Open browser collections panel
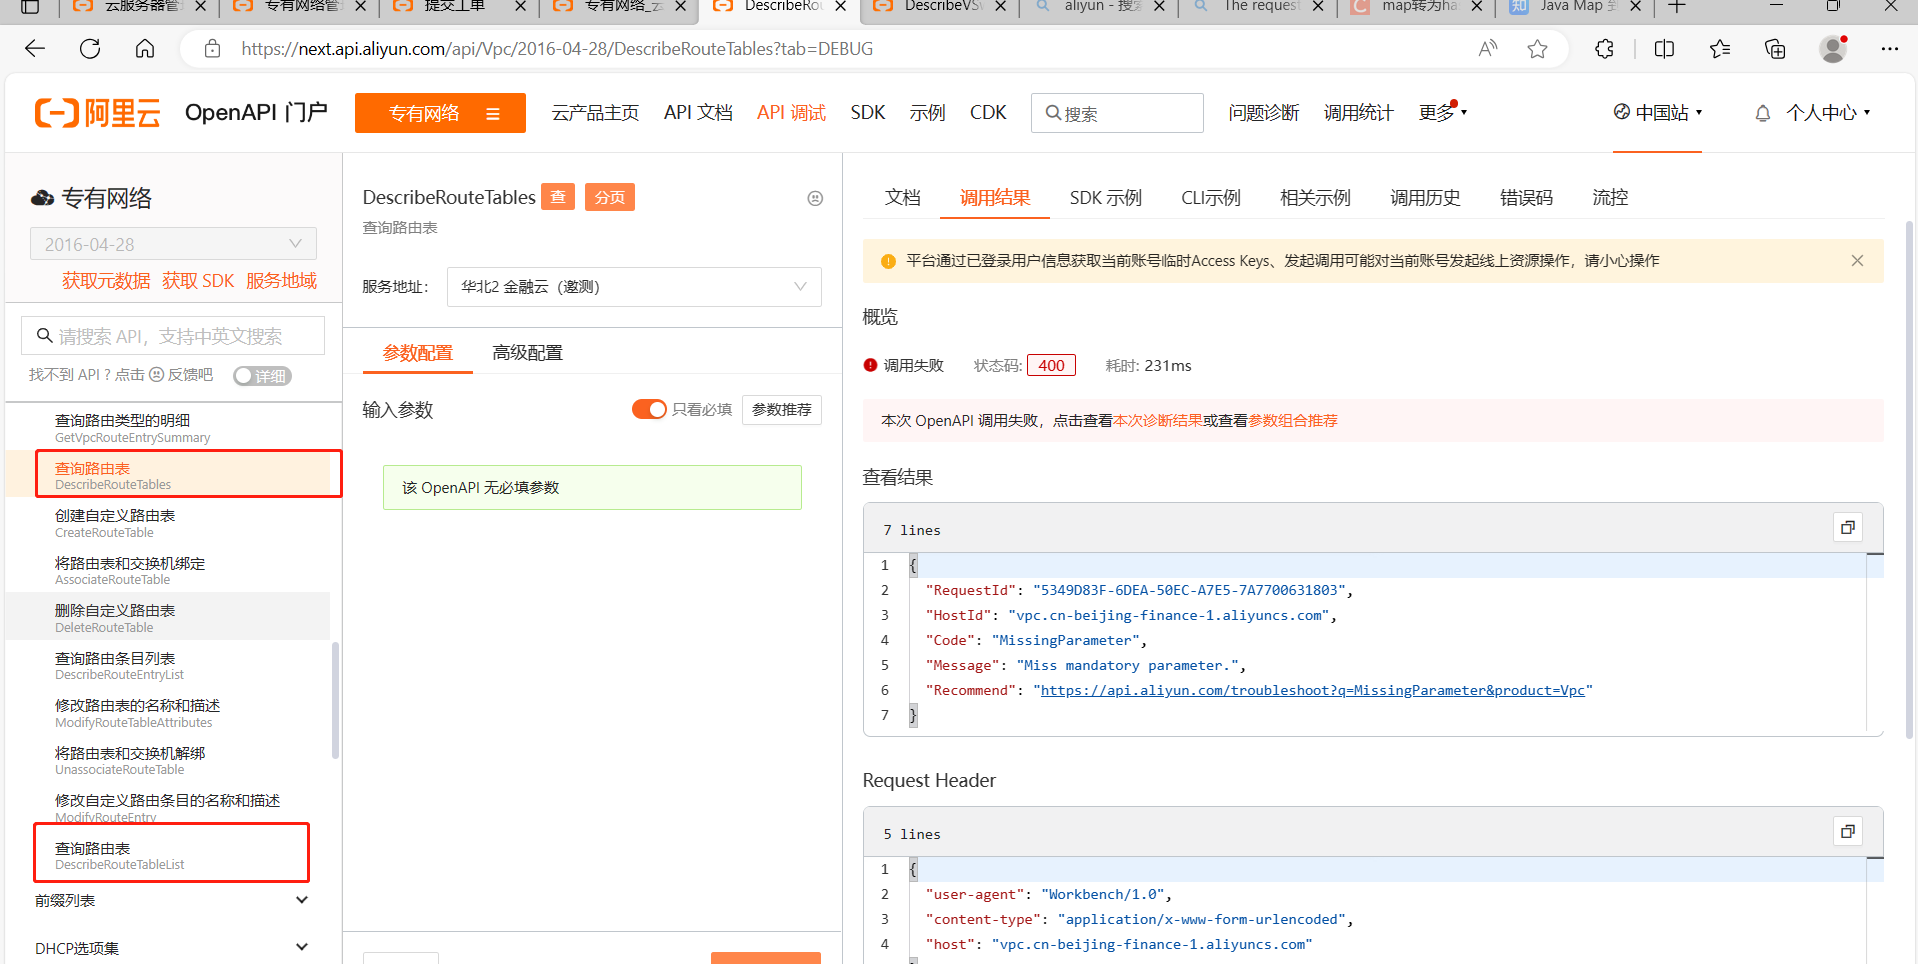The height and width of the screenshot is (964, 1918). [x=1775, y=49]
